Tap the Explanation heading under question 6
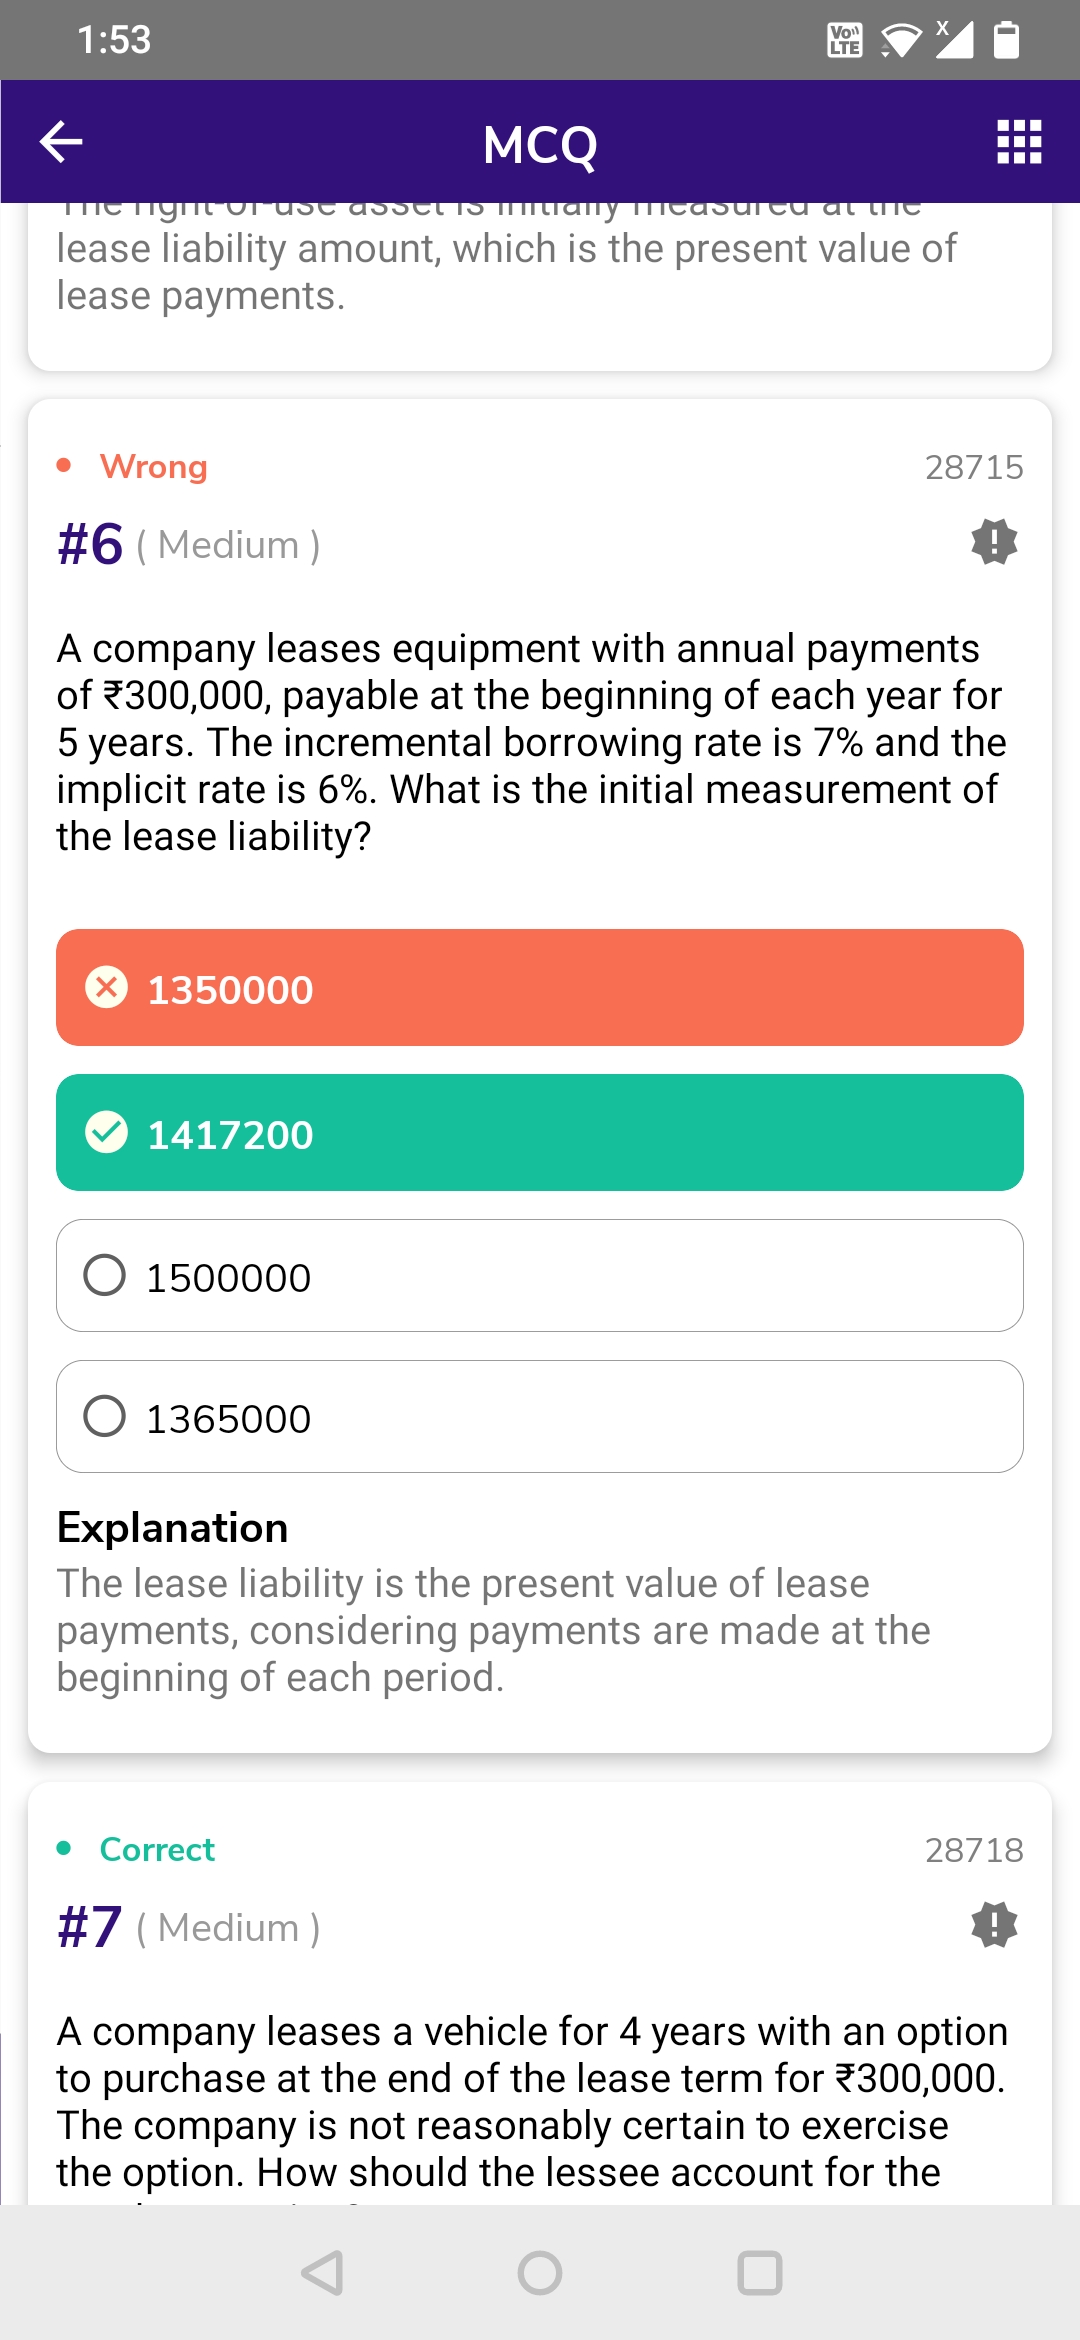This screenshot has width=1080, height=2340. (x=172, y=1527)
